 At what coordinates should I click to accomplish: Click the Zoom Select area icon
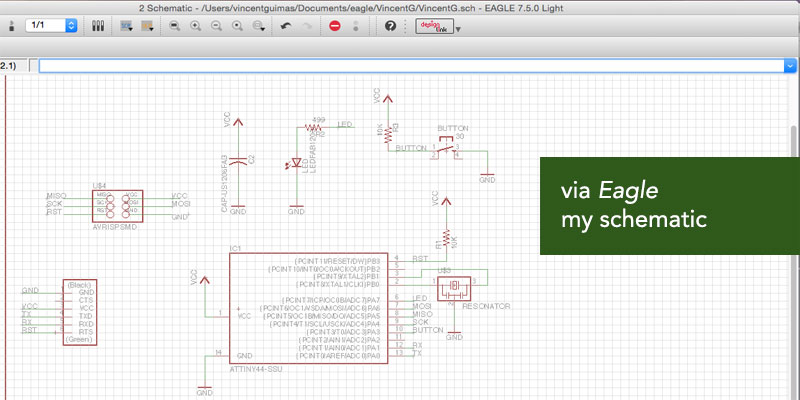coord(259,26)
